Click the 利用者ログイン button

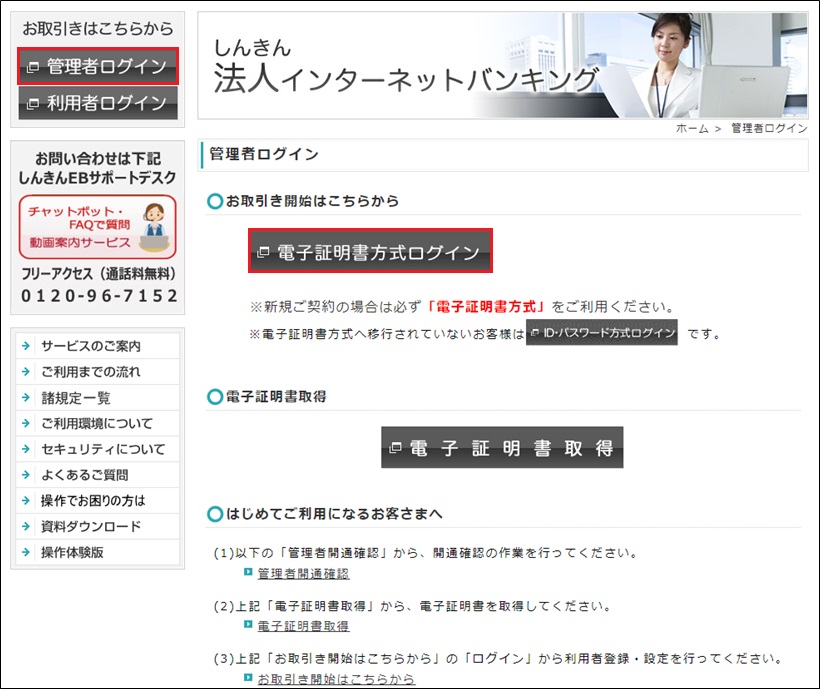97,103
